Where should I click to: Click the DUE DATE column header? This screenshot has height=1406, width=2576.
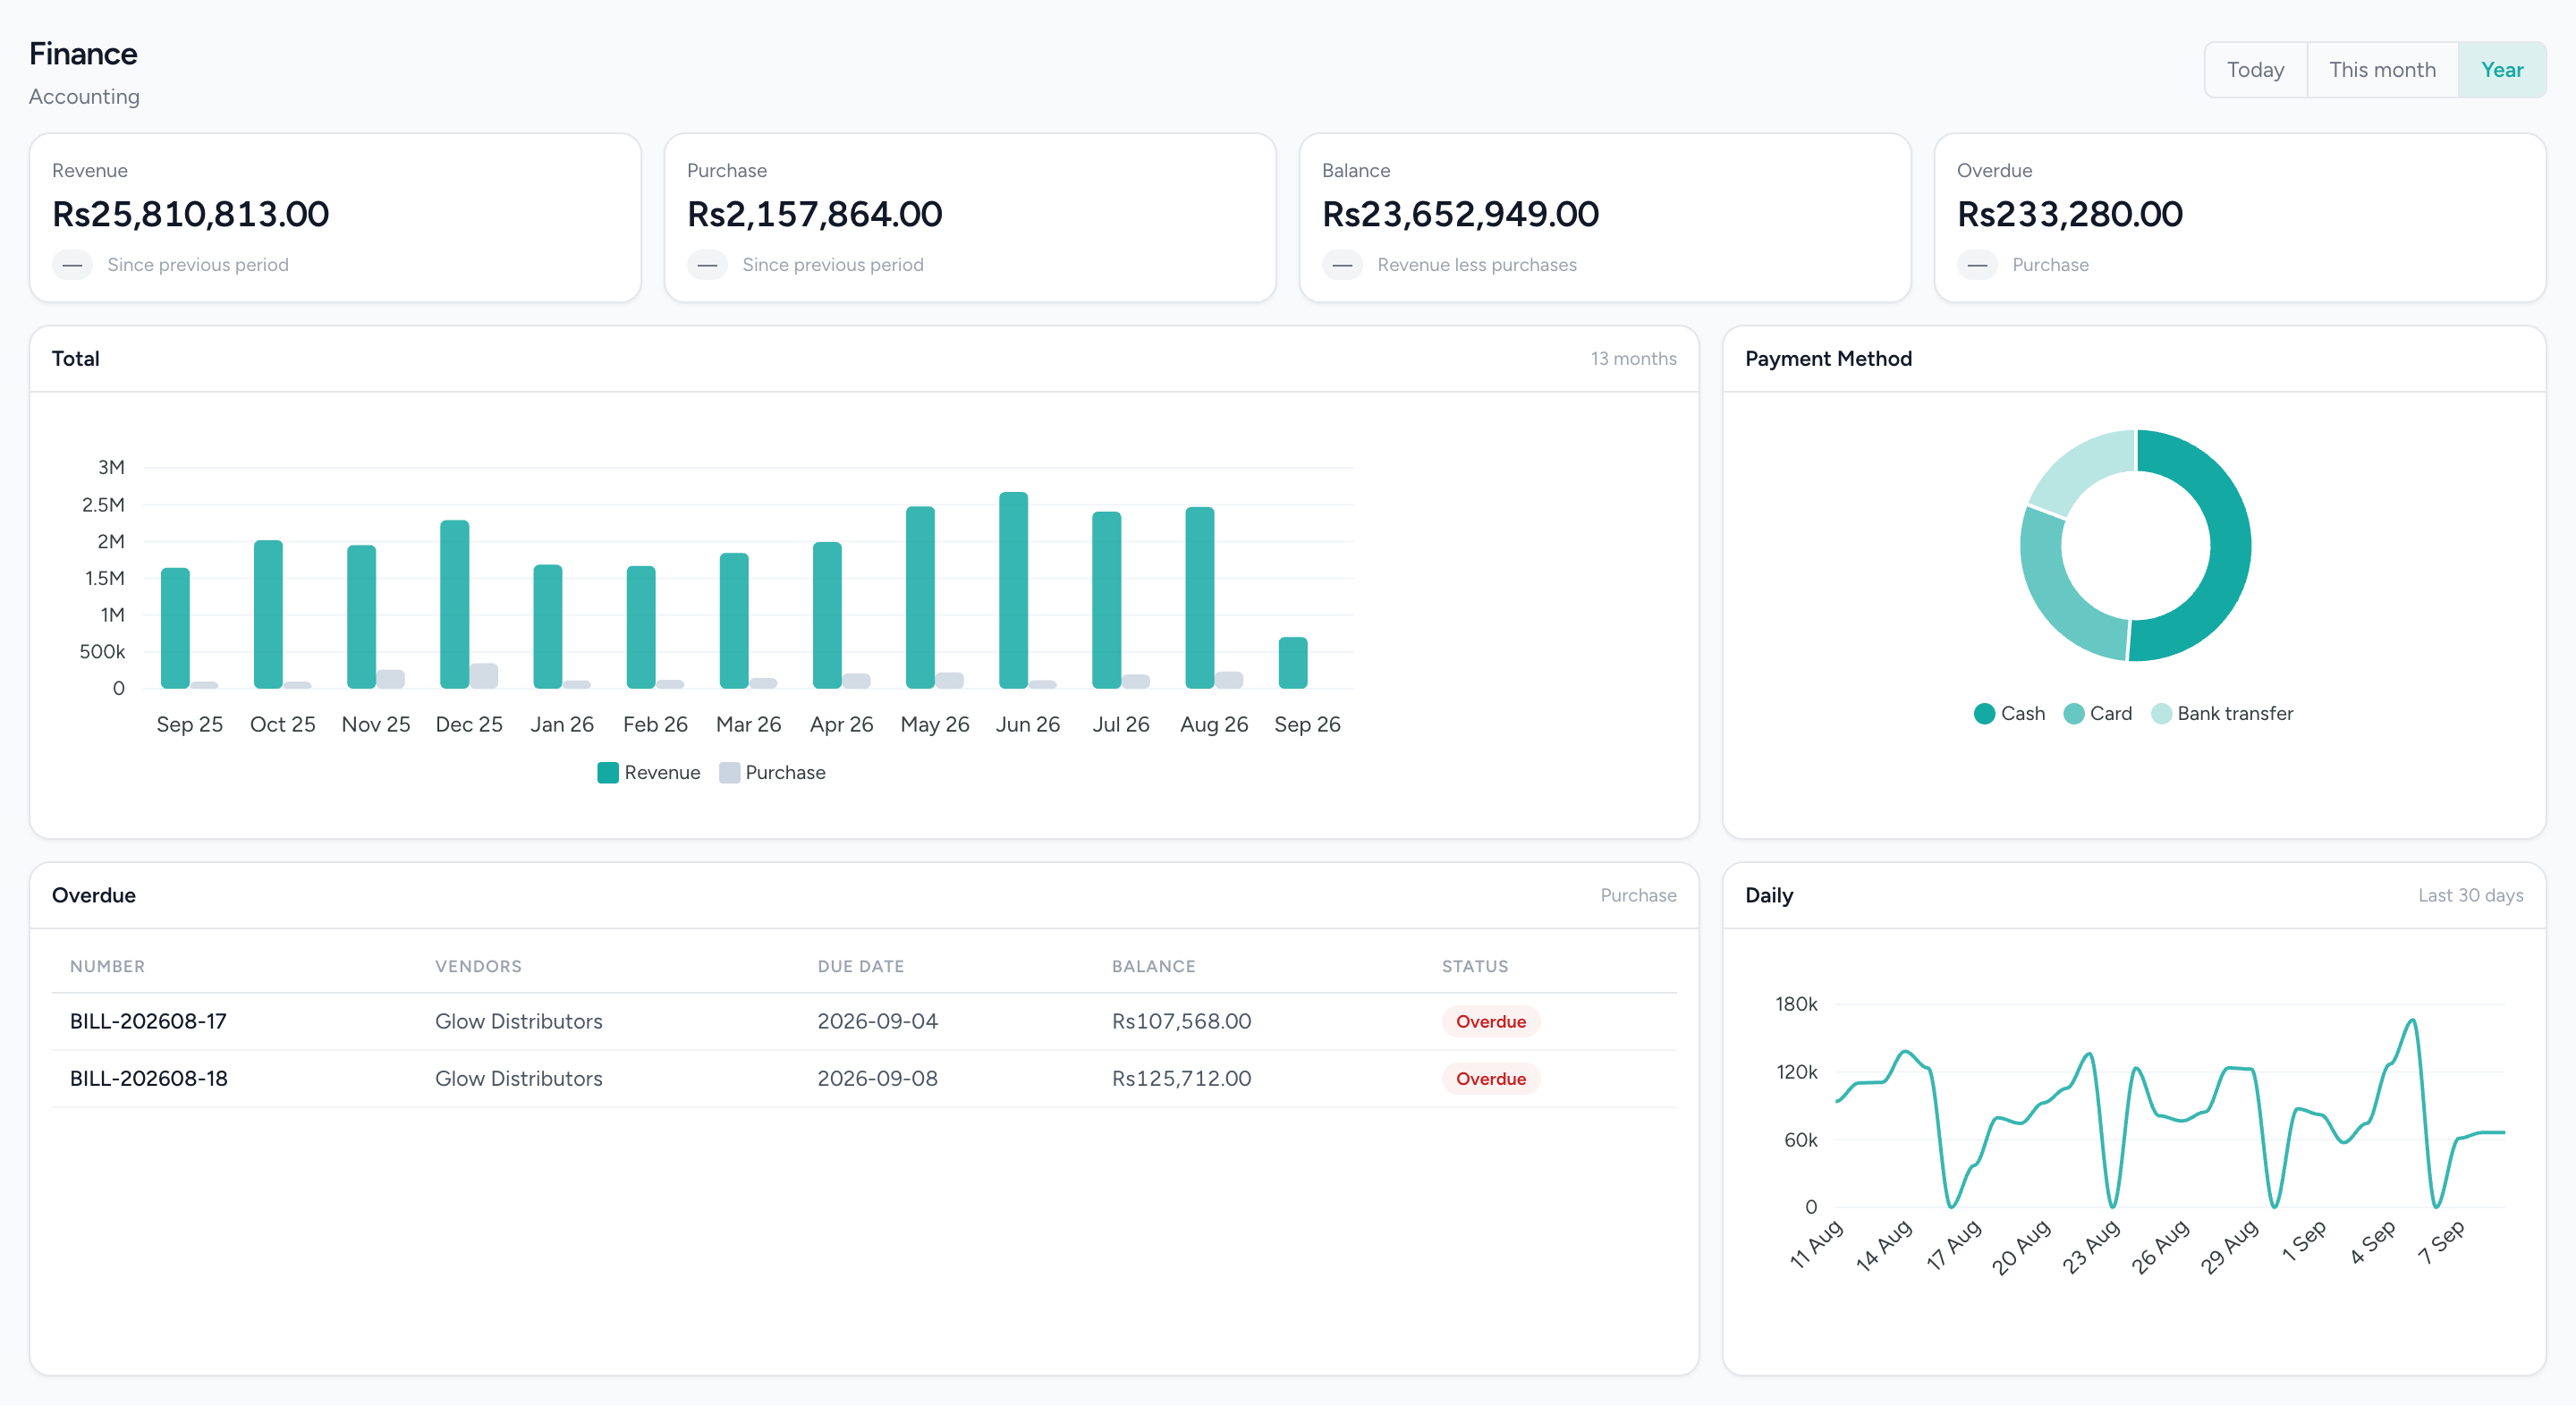tap(860, 966)
